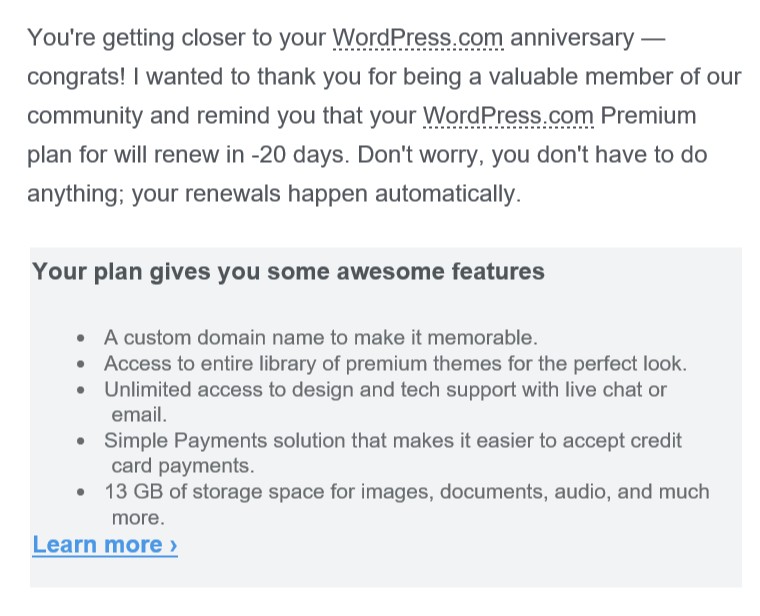This screenshot has height=616, width=760.
Task: Click the word "email." under the support item
Action: [139, 415]
